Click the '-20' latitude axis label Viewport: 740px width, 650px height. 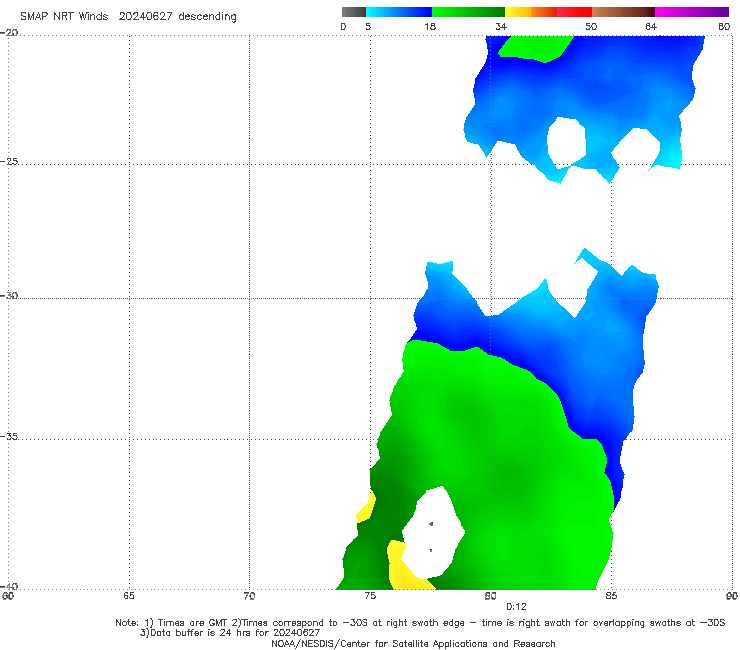(x=10, y=32)
